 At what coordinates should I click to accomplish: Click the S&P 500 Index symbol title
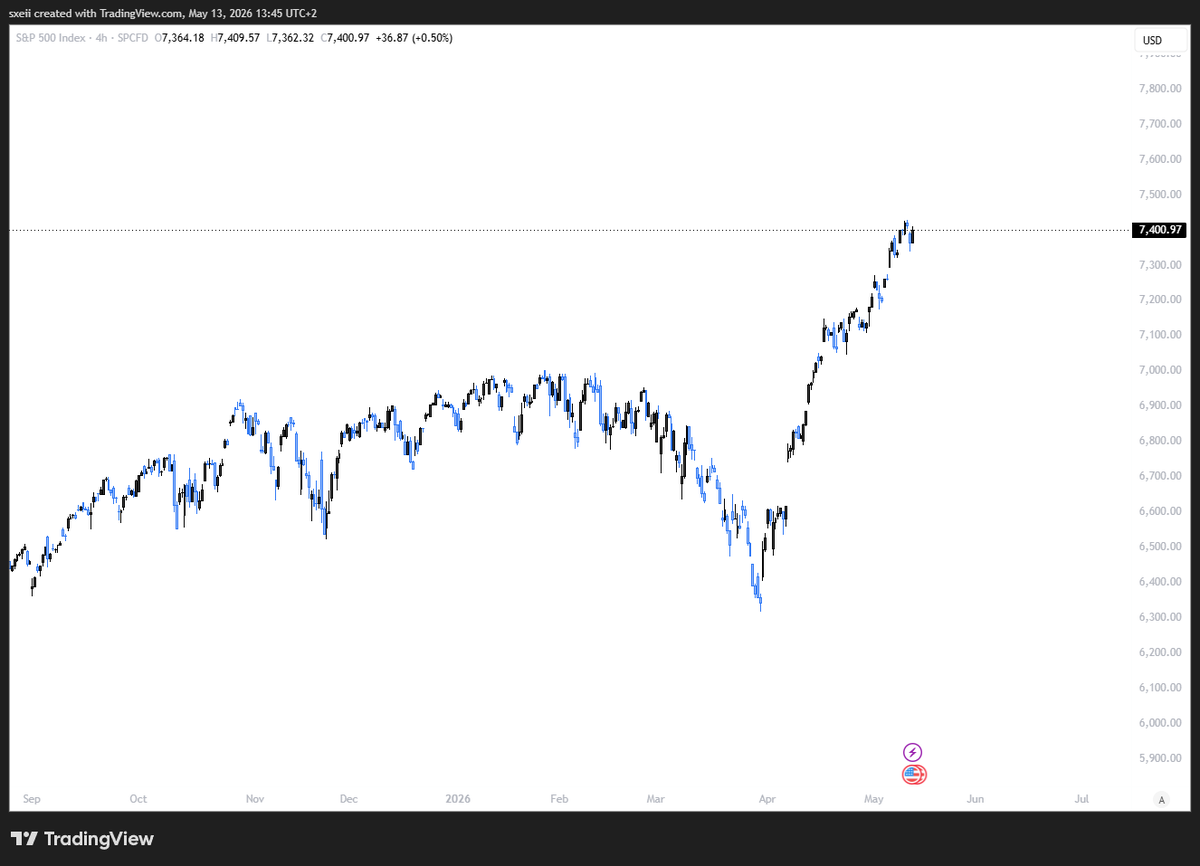point(49,38)
